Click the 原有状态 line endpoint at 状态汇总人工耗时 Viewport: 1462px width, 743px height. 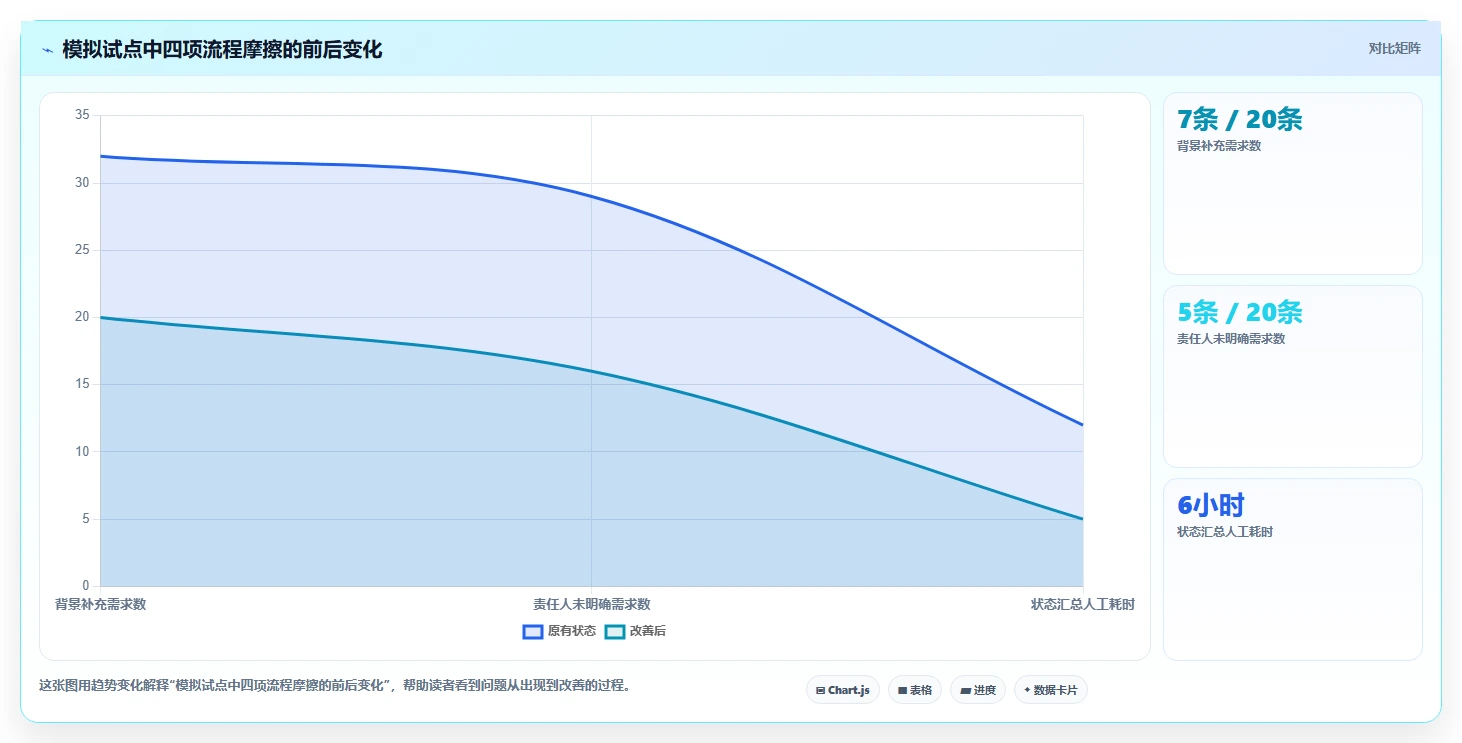coord(1083,425)
